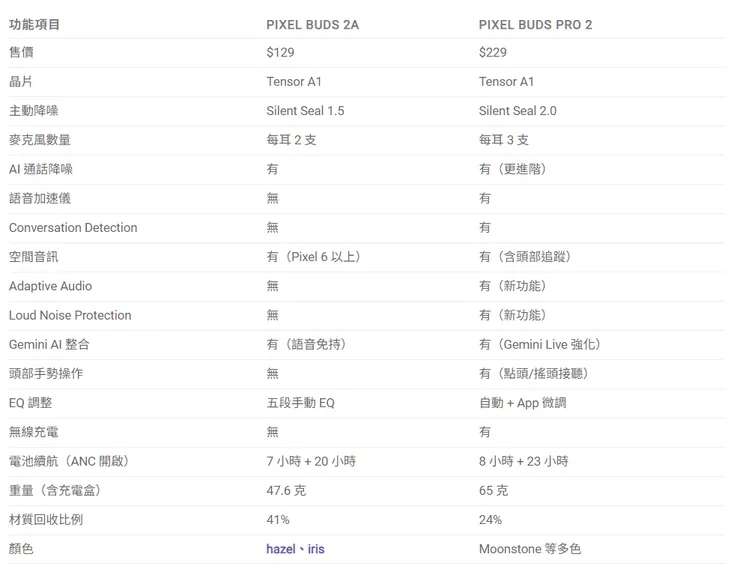Image resolution: width=740 pixels, height=565 pixels.
Task: Click the Silent Seal 1.5 cell
Action: tap(305, 111)
